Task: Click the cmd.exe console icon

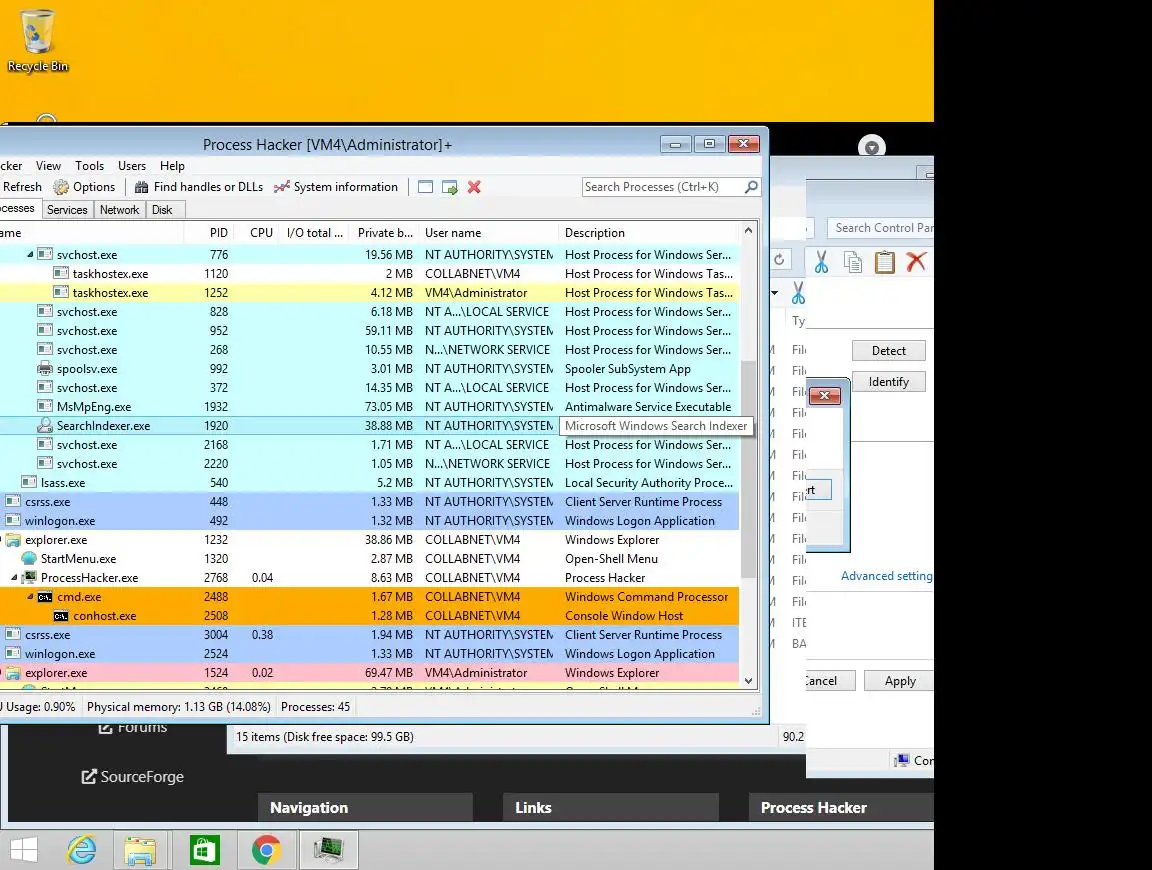Action: tap(45, 597)
